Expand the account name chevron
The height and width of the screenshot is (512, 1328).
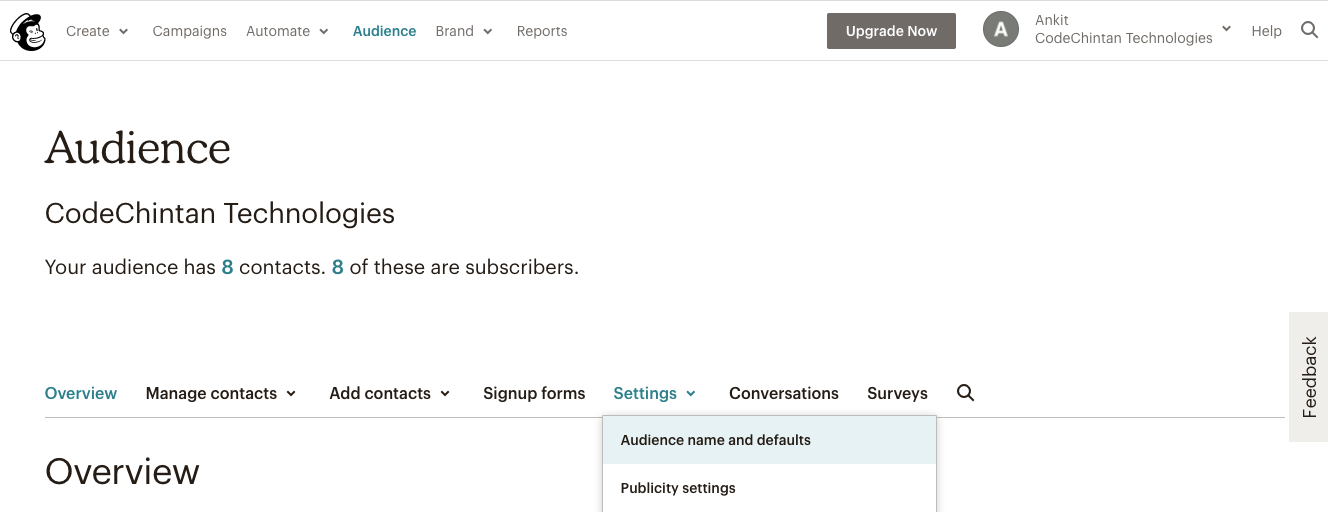pyautogui.click(x=1227, y=29)
